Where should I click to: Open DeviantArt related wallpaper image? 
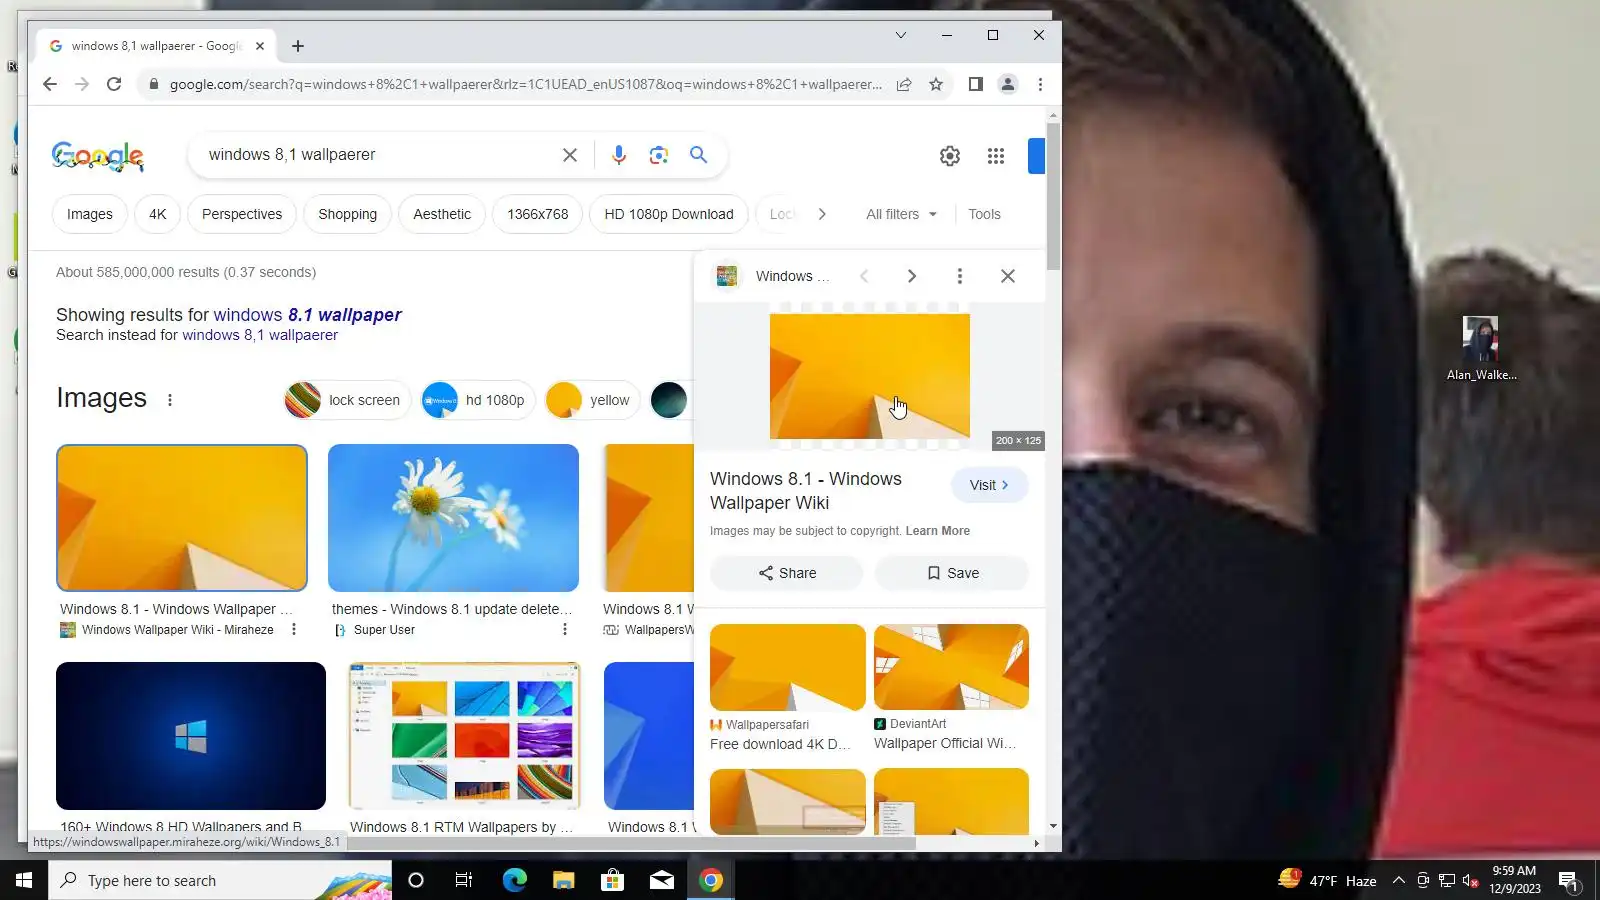[951, 668]
